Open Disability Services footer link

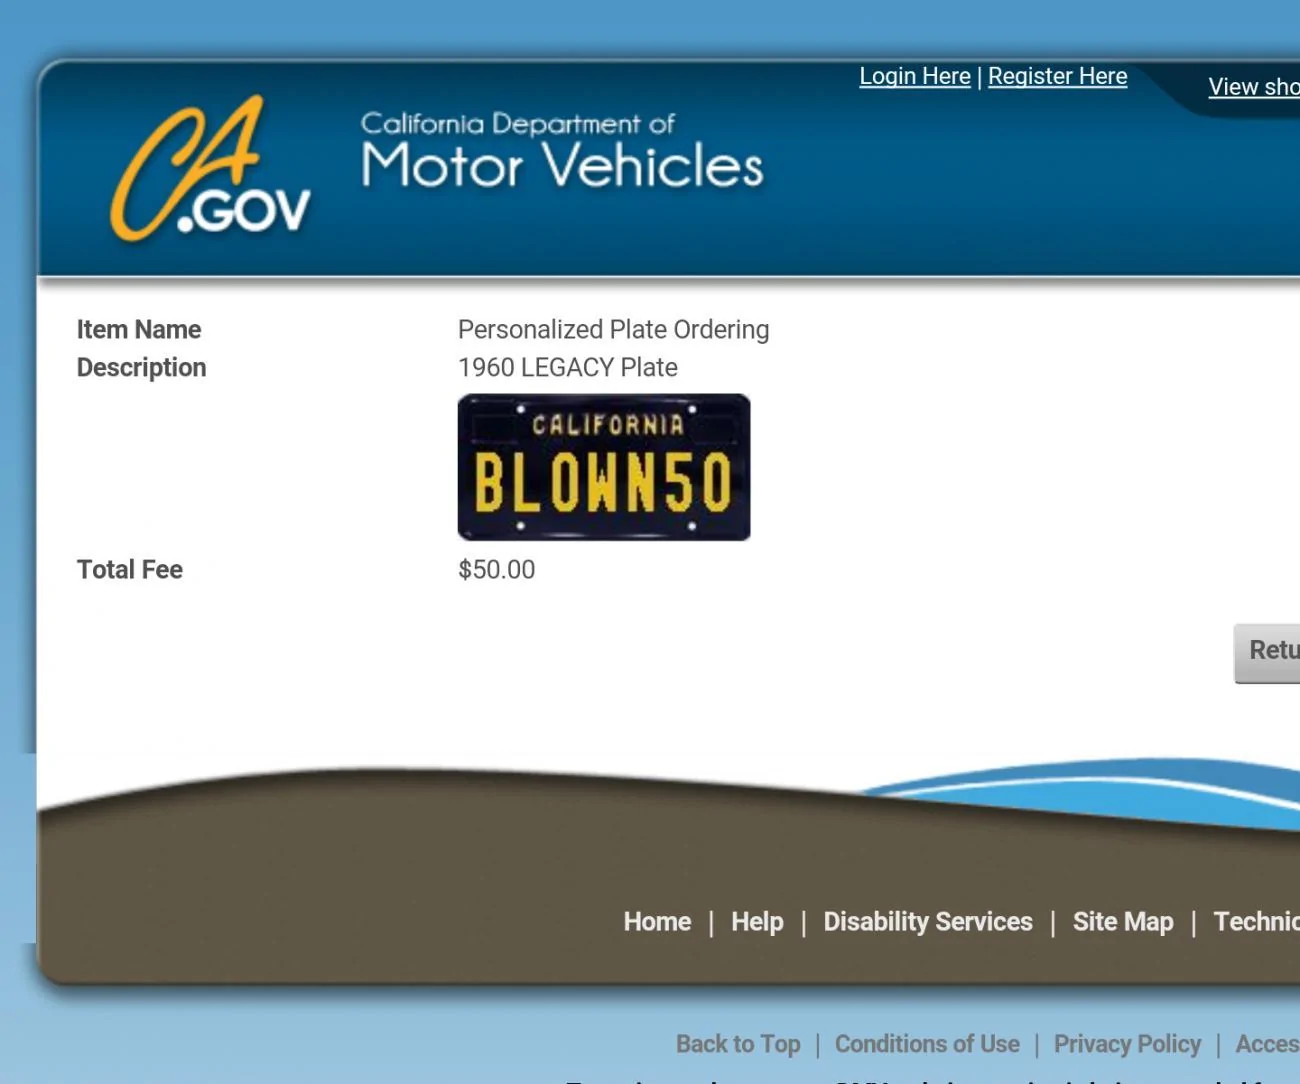point(928,922)
